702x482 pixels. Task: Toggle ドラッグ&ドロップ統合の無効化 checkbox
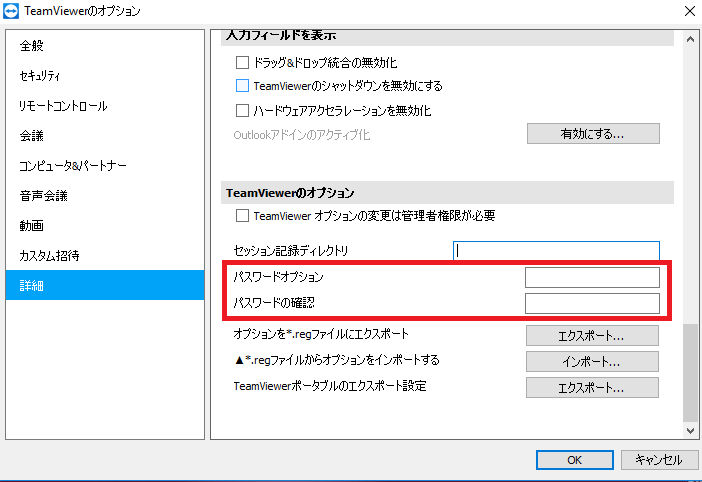242,62
